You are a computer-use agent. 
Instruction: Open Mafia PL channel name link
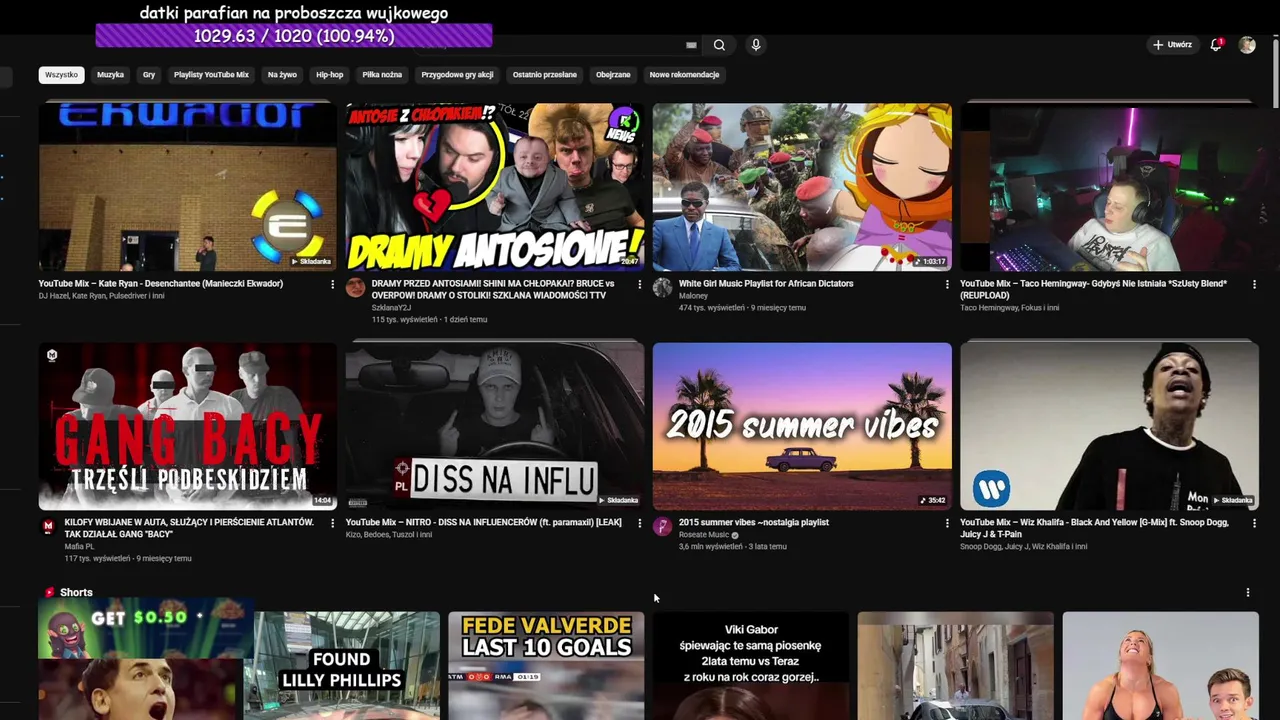coord(79,547)
